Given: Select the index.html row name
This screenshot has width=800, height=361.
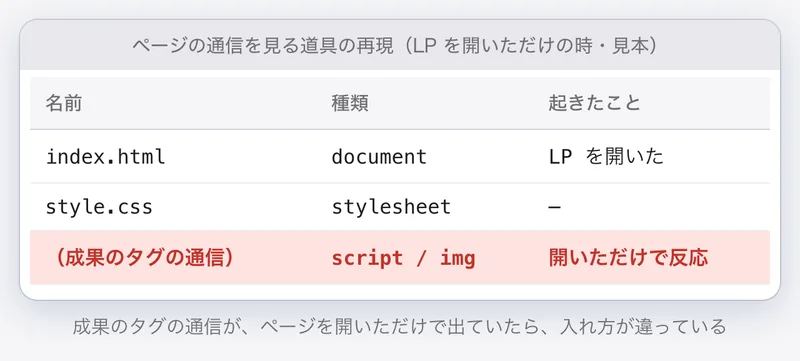Looking at the screenshot, I should tap(106, 157).
